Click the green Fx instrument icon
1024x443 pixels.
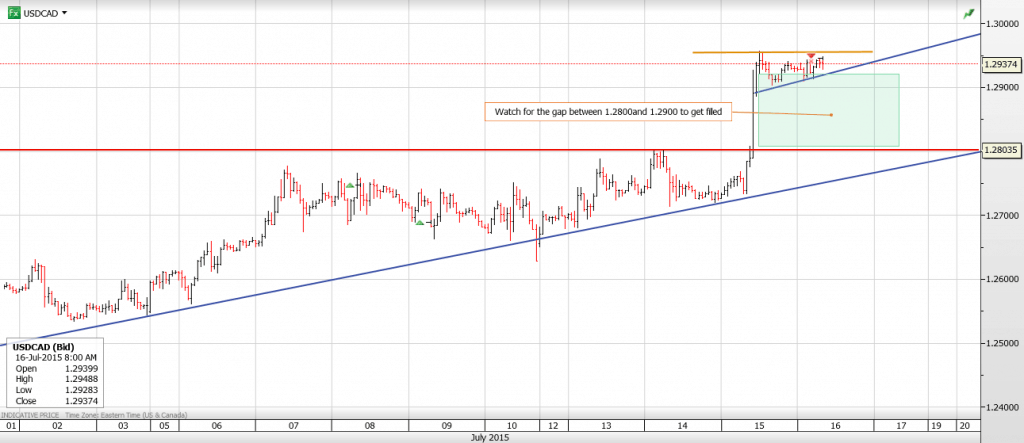(x=12, y=13)
